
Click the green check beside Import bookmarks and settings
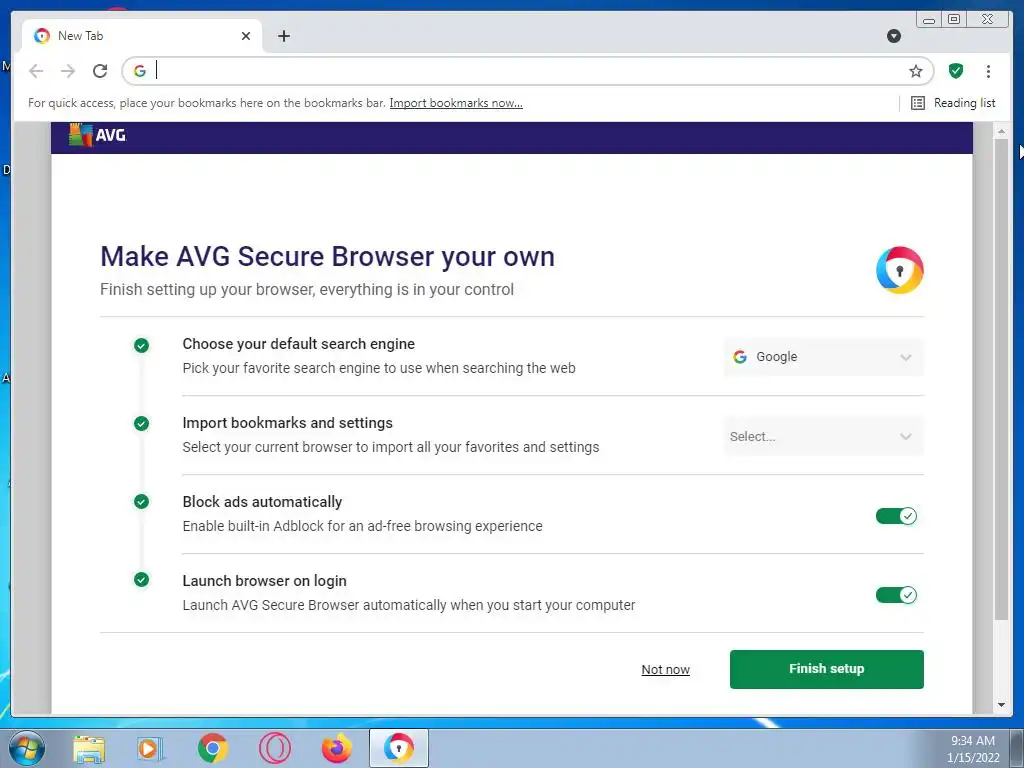(x=141, y=424)
